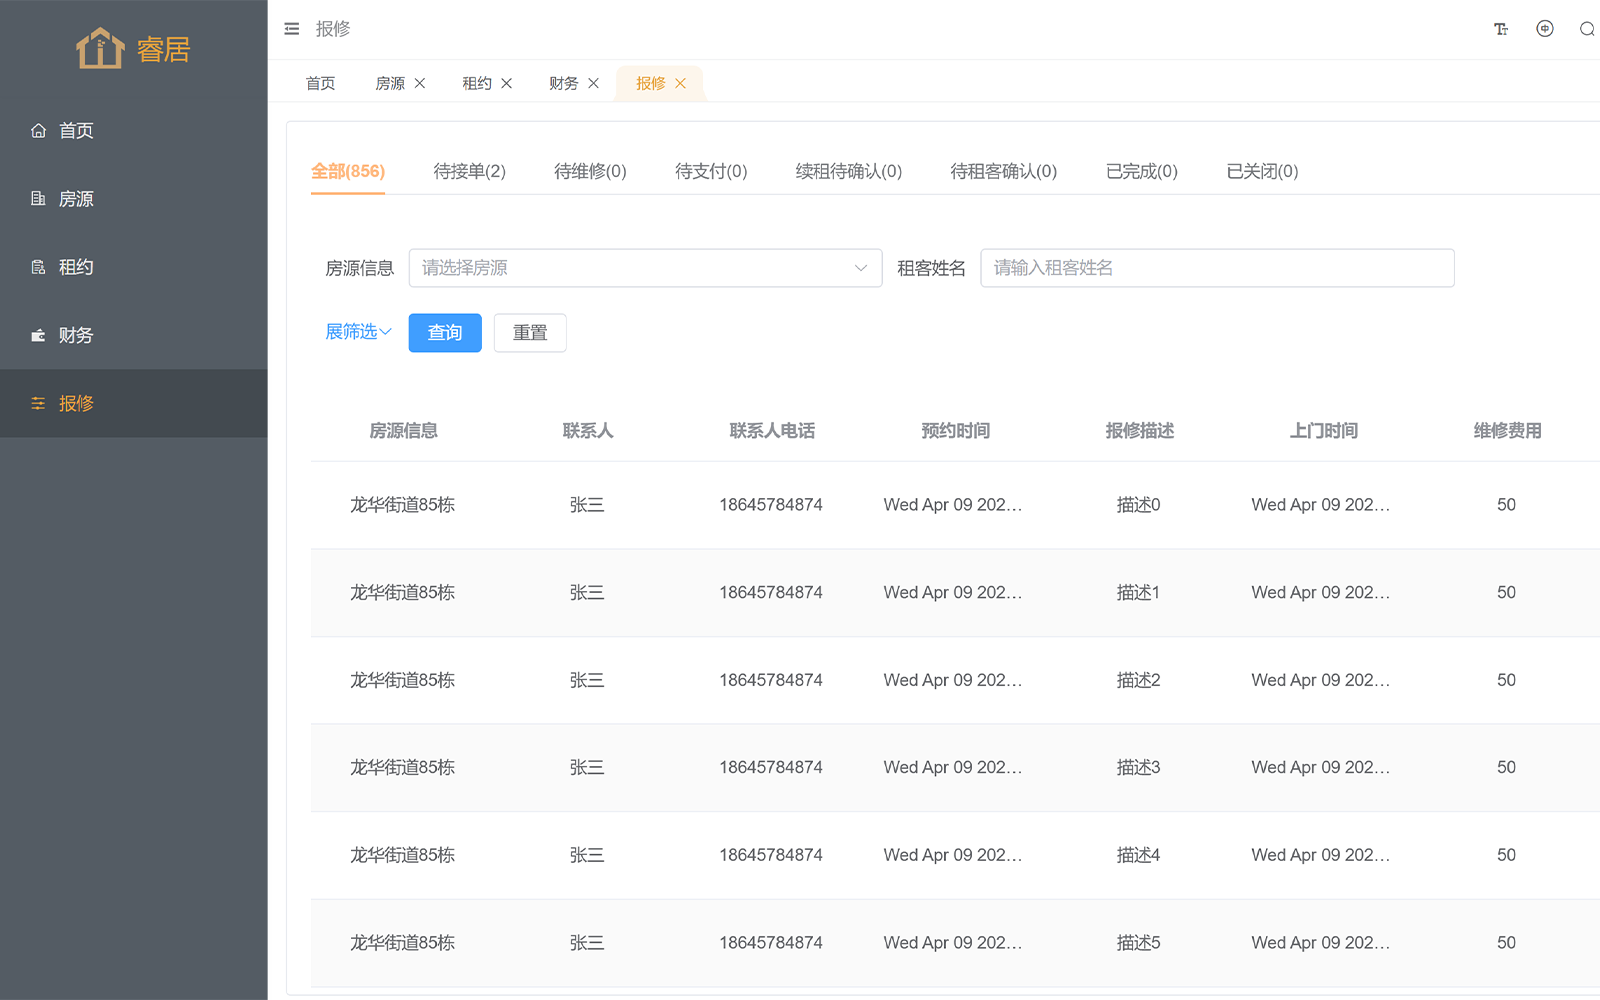This screenshot has height=1000, width=1600.
Task: Switch to the 已完成(0) tab
Action: click(1141, 171)
